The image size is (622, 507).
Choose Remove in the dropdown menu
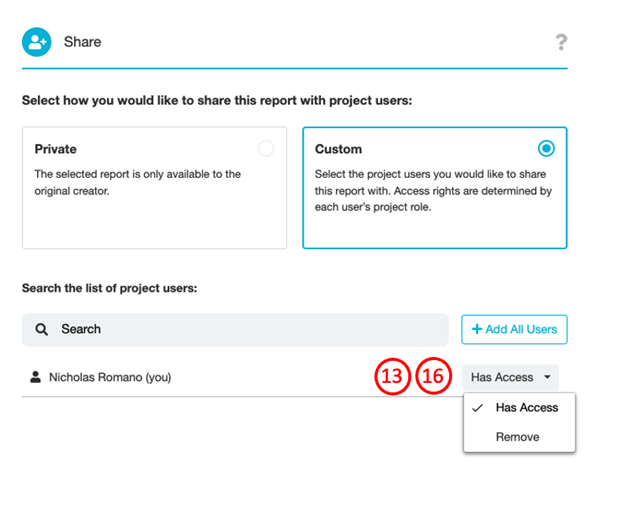tap(517, 437)
